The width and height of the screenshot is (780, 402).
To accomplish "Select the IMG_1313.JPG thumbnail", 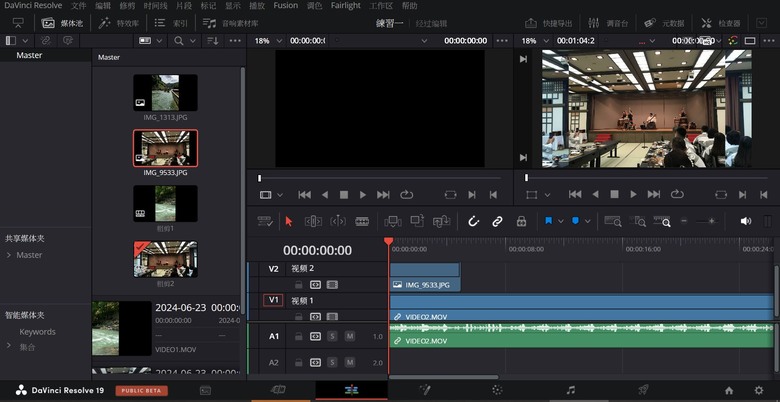I will (165, 93).
